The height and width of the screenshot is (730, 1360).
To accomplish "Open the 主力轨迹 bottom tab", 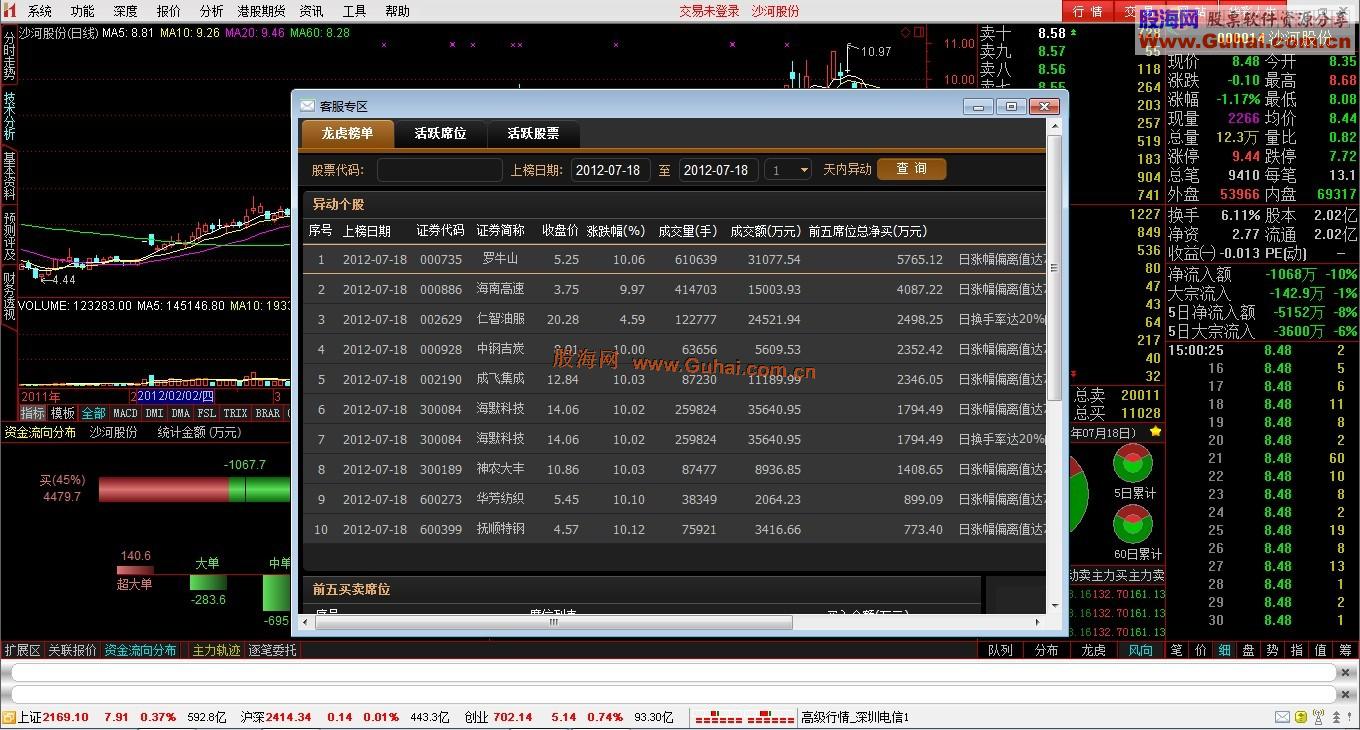I will 216,650.
